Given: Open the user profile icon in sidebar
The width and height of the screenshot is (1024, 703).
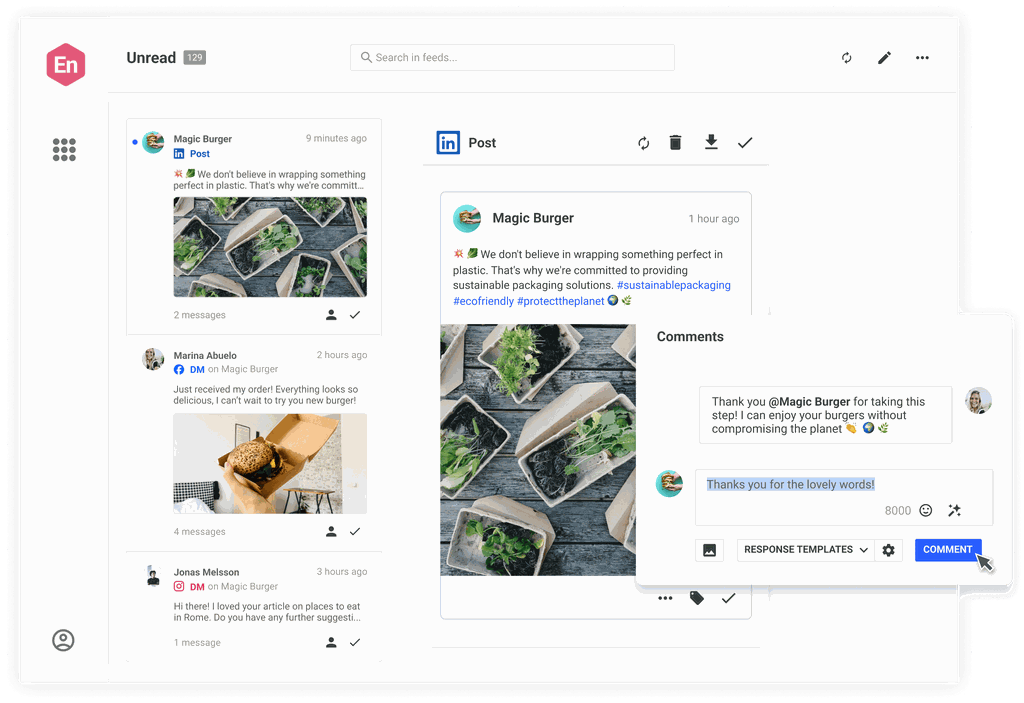Looking at the screenshot, I should click(63, 640).
